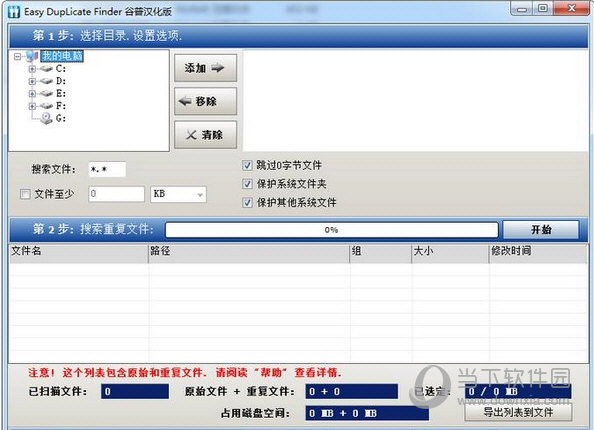Viewport: 594px width, 430px height.
Task: Sort by the 文件名 column header
Action: click(x=78, y=253)
